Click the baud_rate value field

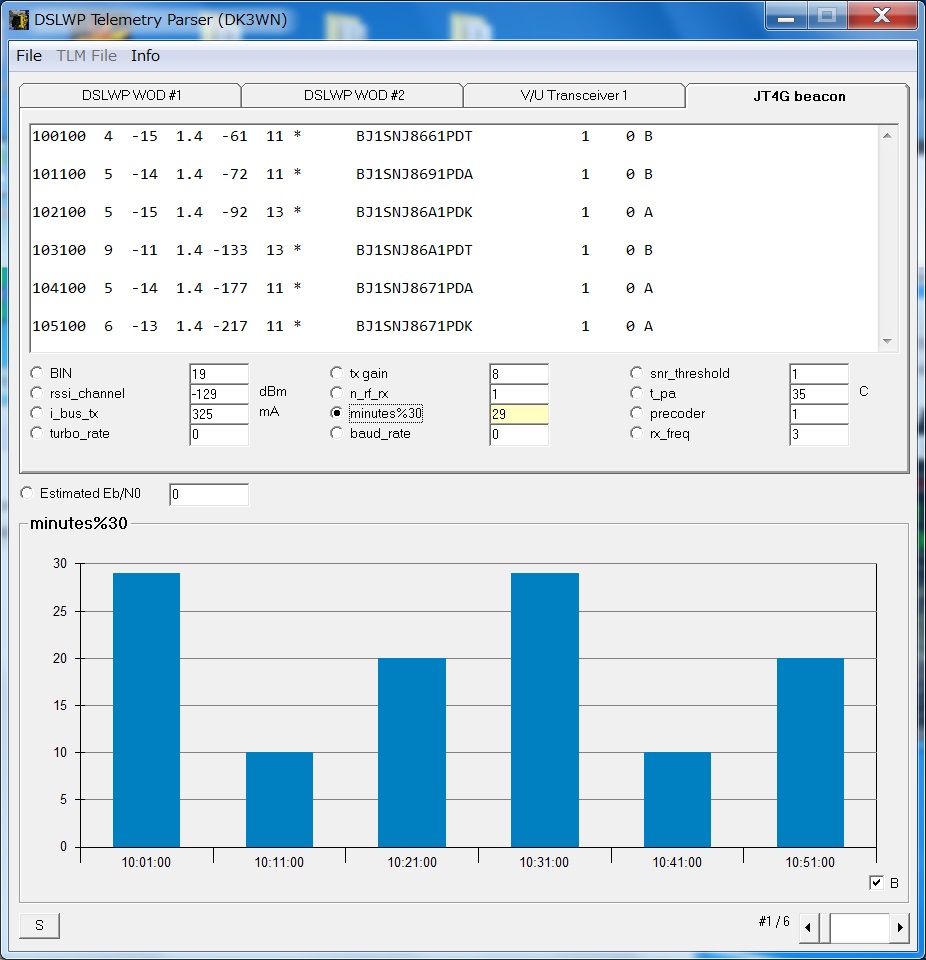pos(519,434)
